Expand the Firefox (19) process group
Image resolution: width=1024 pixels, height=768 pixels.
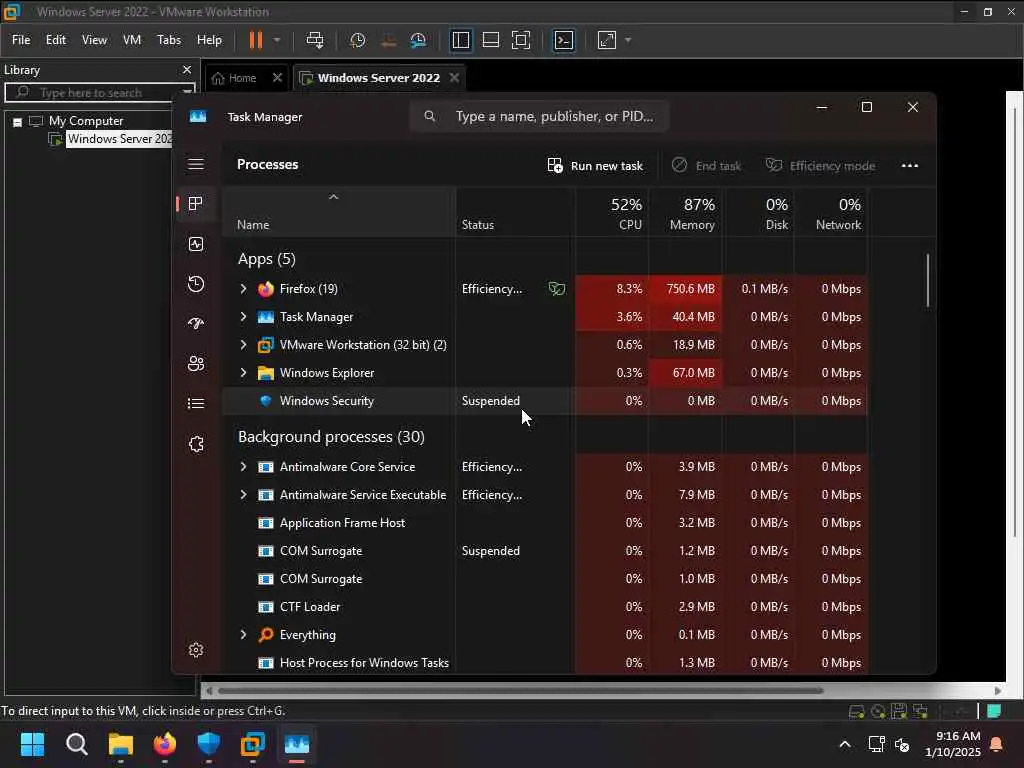pos(243,289)
